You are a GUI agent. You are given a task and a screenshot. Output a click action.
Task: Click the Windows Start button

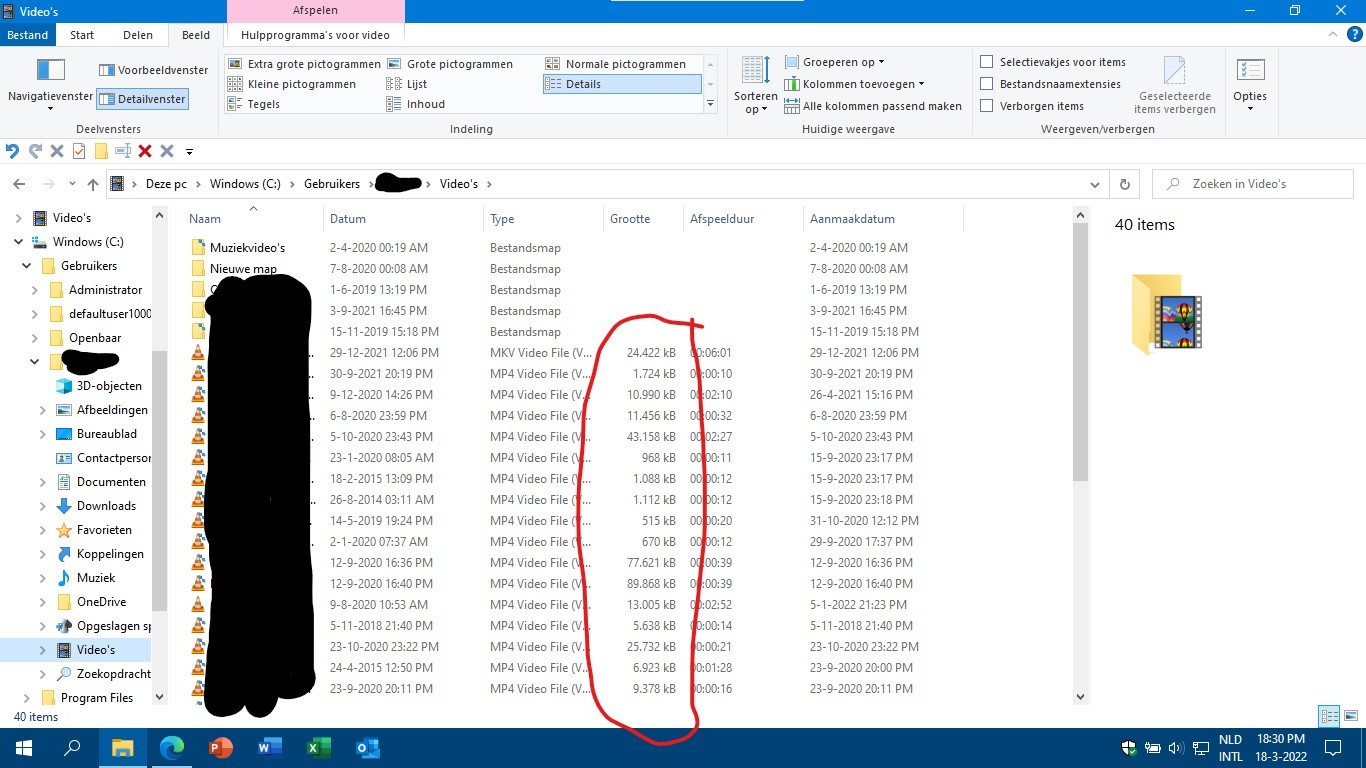pos(24,747)
